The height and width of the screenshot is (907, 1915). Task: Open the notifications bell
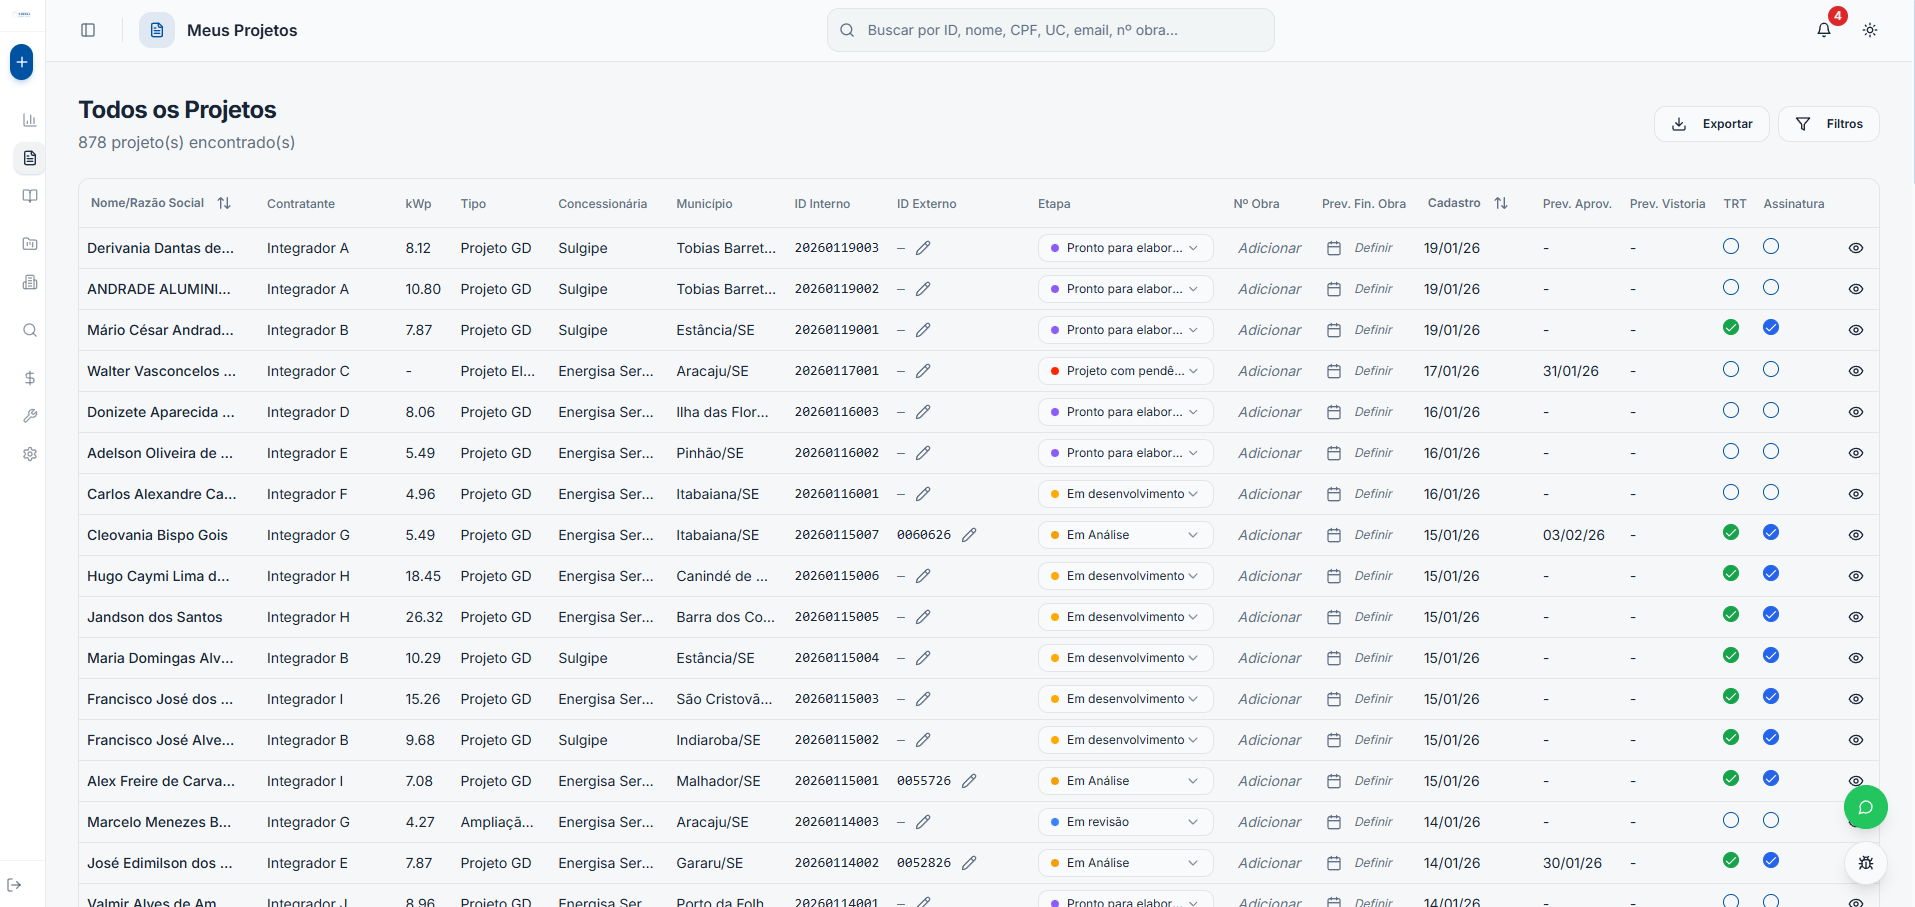click(1823, 30)
